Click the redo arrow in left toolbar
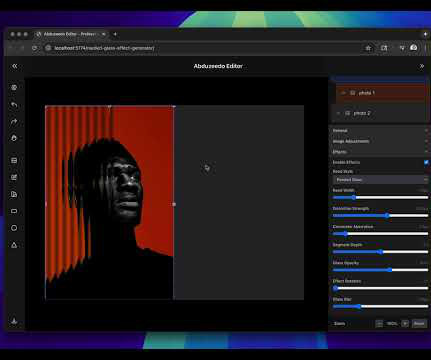Viewport: 431px width, 360px height. point(14,122)
